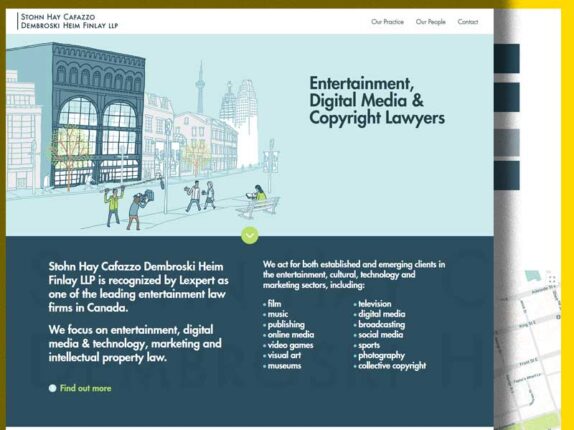Select the grey color swatch on right
The width and height of the screenshot is (574, 430).
[507, 142]
